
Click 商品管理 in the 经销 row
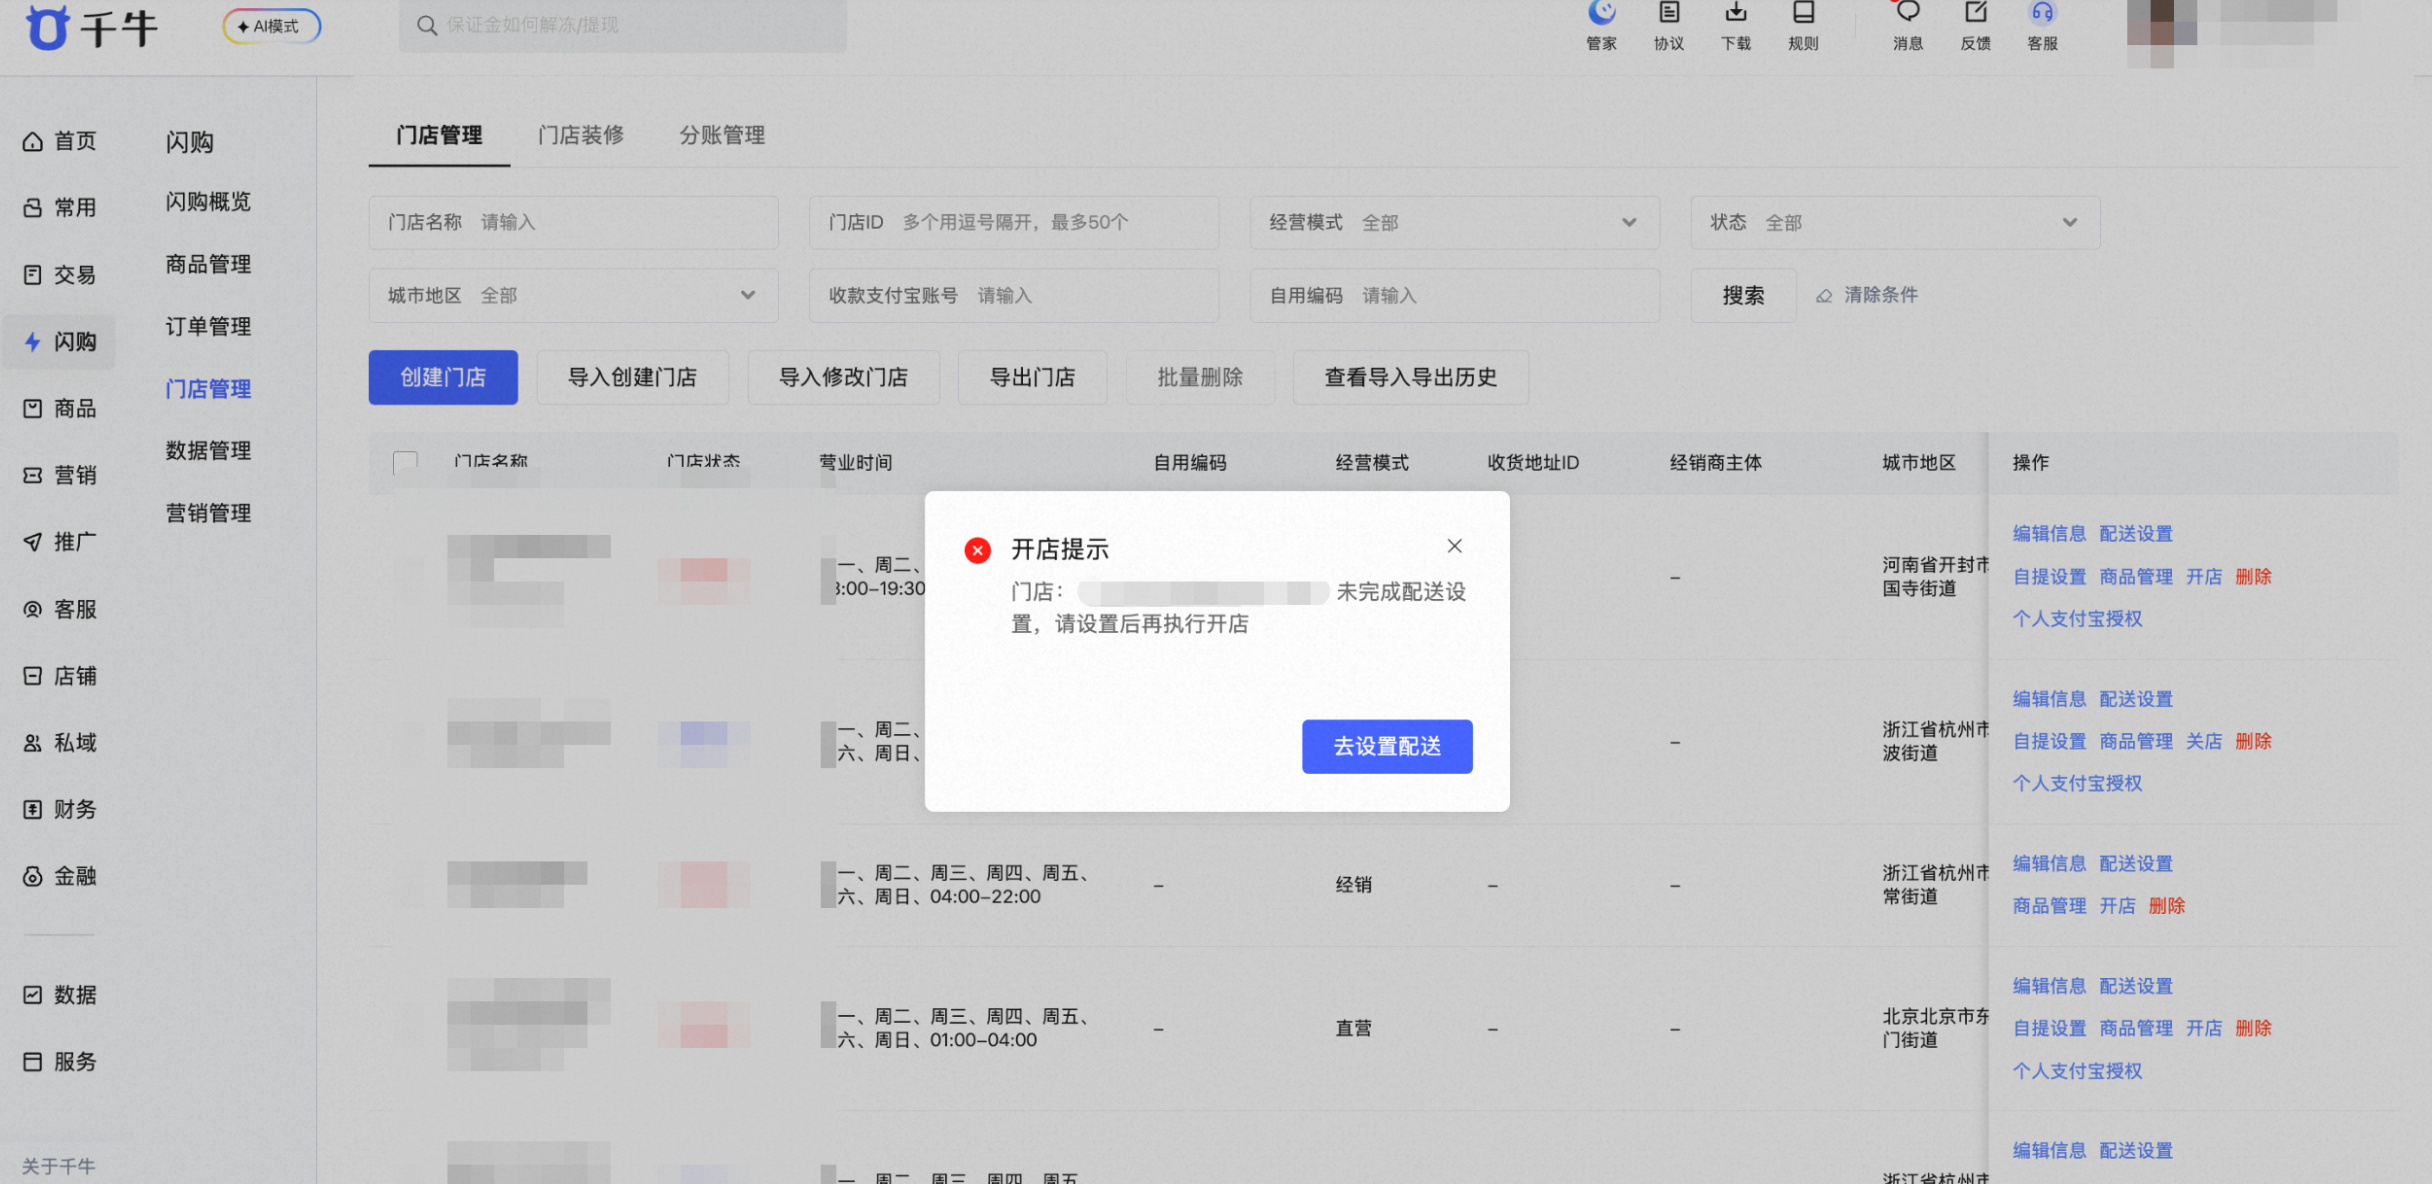pos(2049,905)
